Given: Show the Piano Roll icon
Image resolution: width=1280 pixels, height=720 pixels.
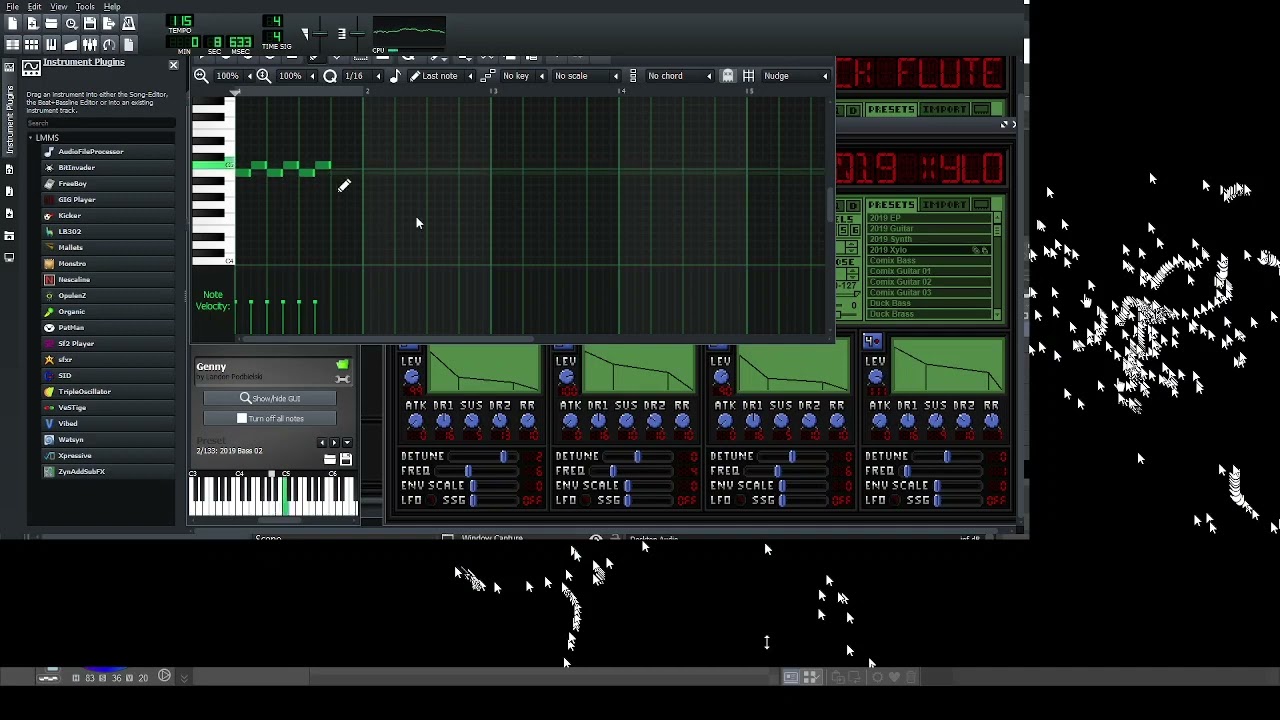Looking at the screenshot, I should click(x=51, y=44).
